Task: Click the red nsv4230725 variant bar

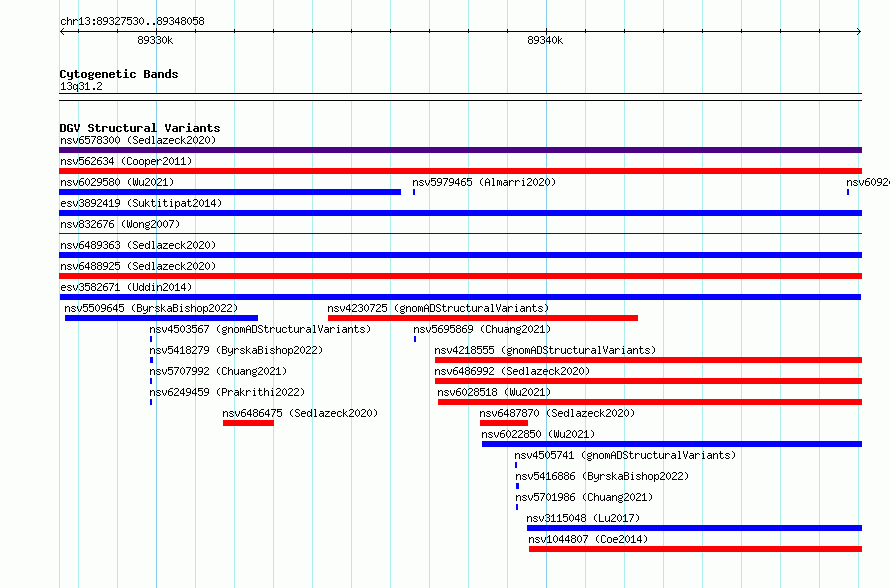Action: point(483,318)
